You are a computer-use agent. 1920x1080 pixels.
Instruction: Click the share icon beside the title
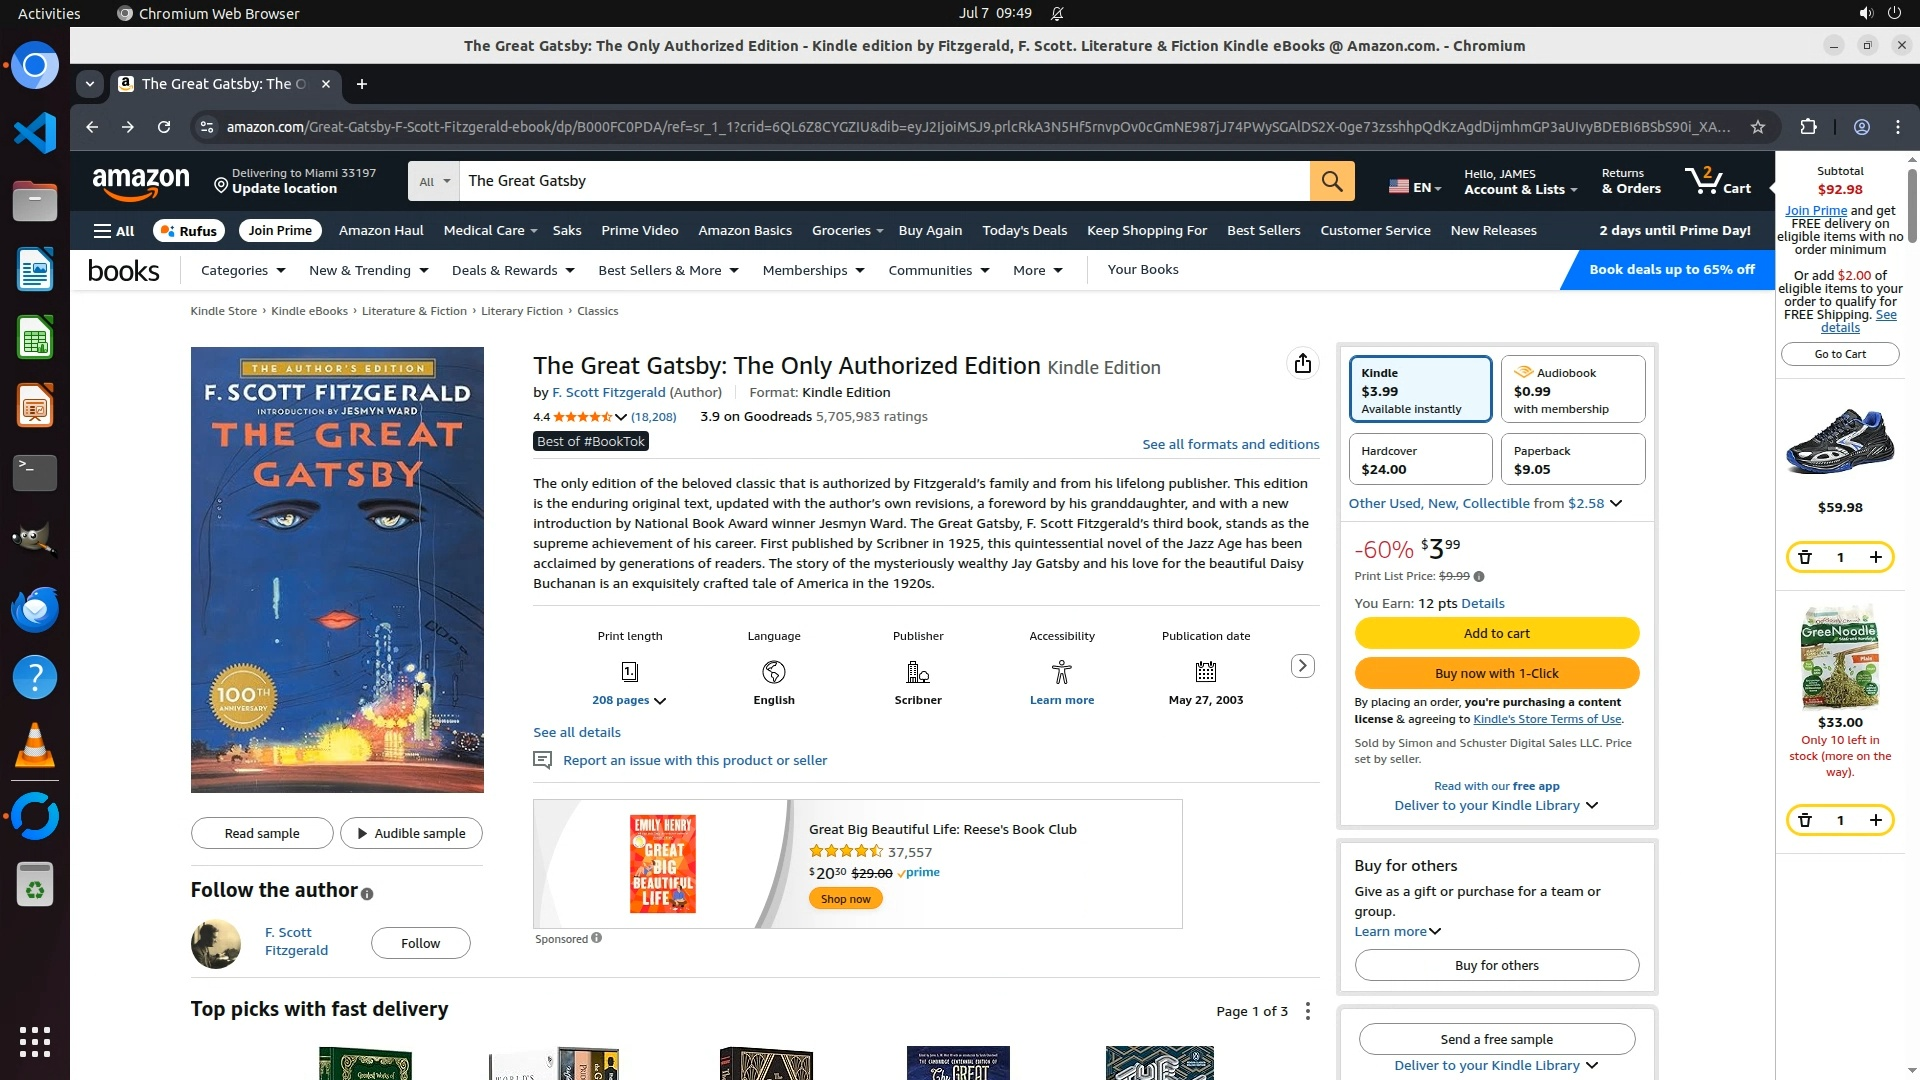point(1302,364)
